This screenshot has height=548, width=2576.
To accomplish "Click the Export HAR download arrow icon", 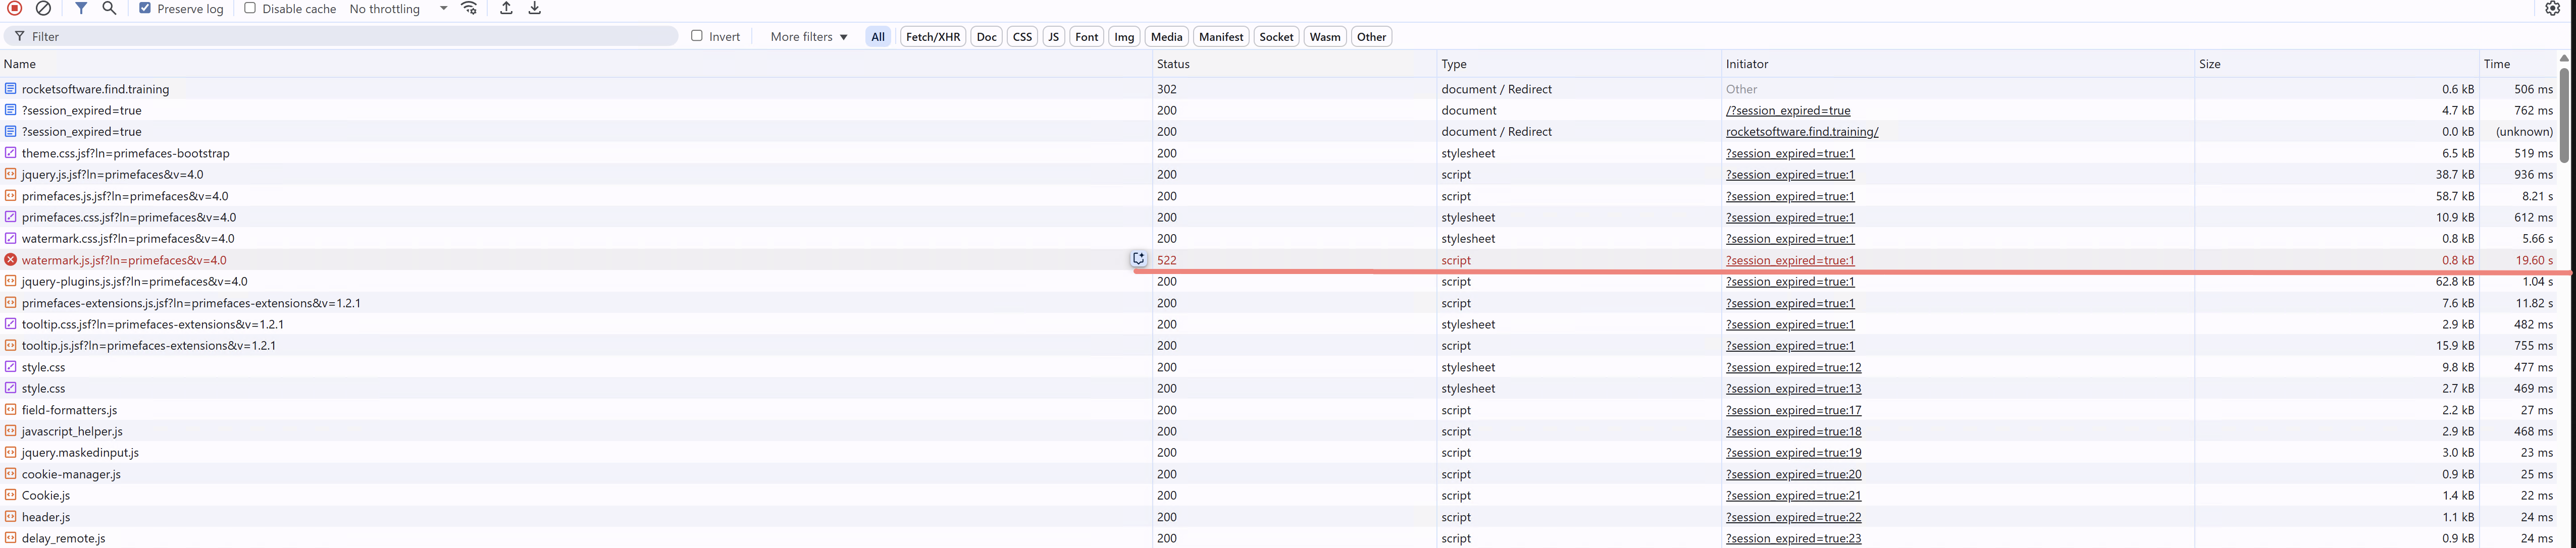I will (535, 8).
